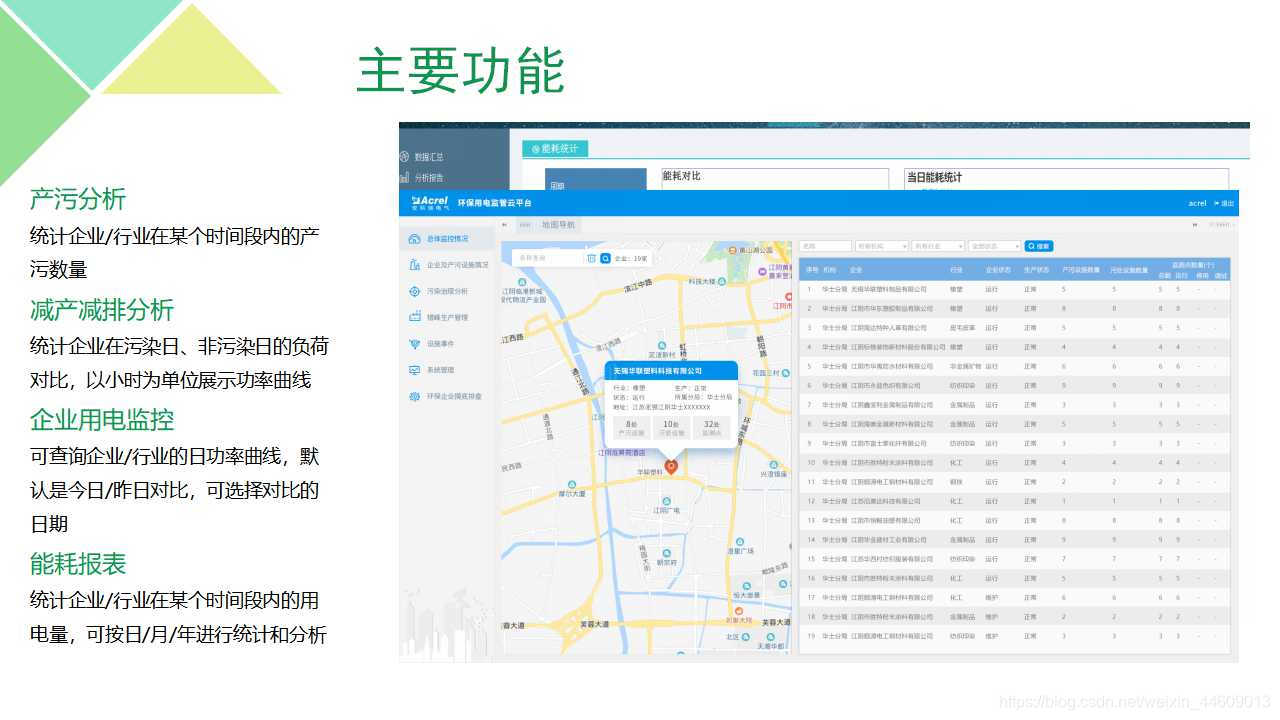
Task: Click the 退出 logout link
Action: point(1224,203)
